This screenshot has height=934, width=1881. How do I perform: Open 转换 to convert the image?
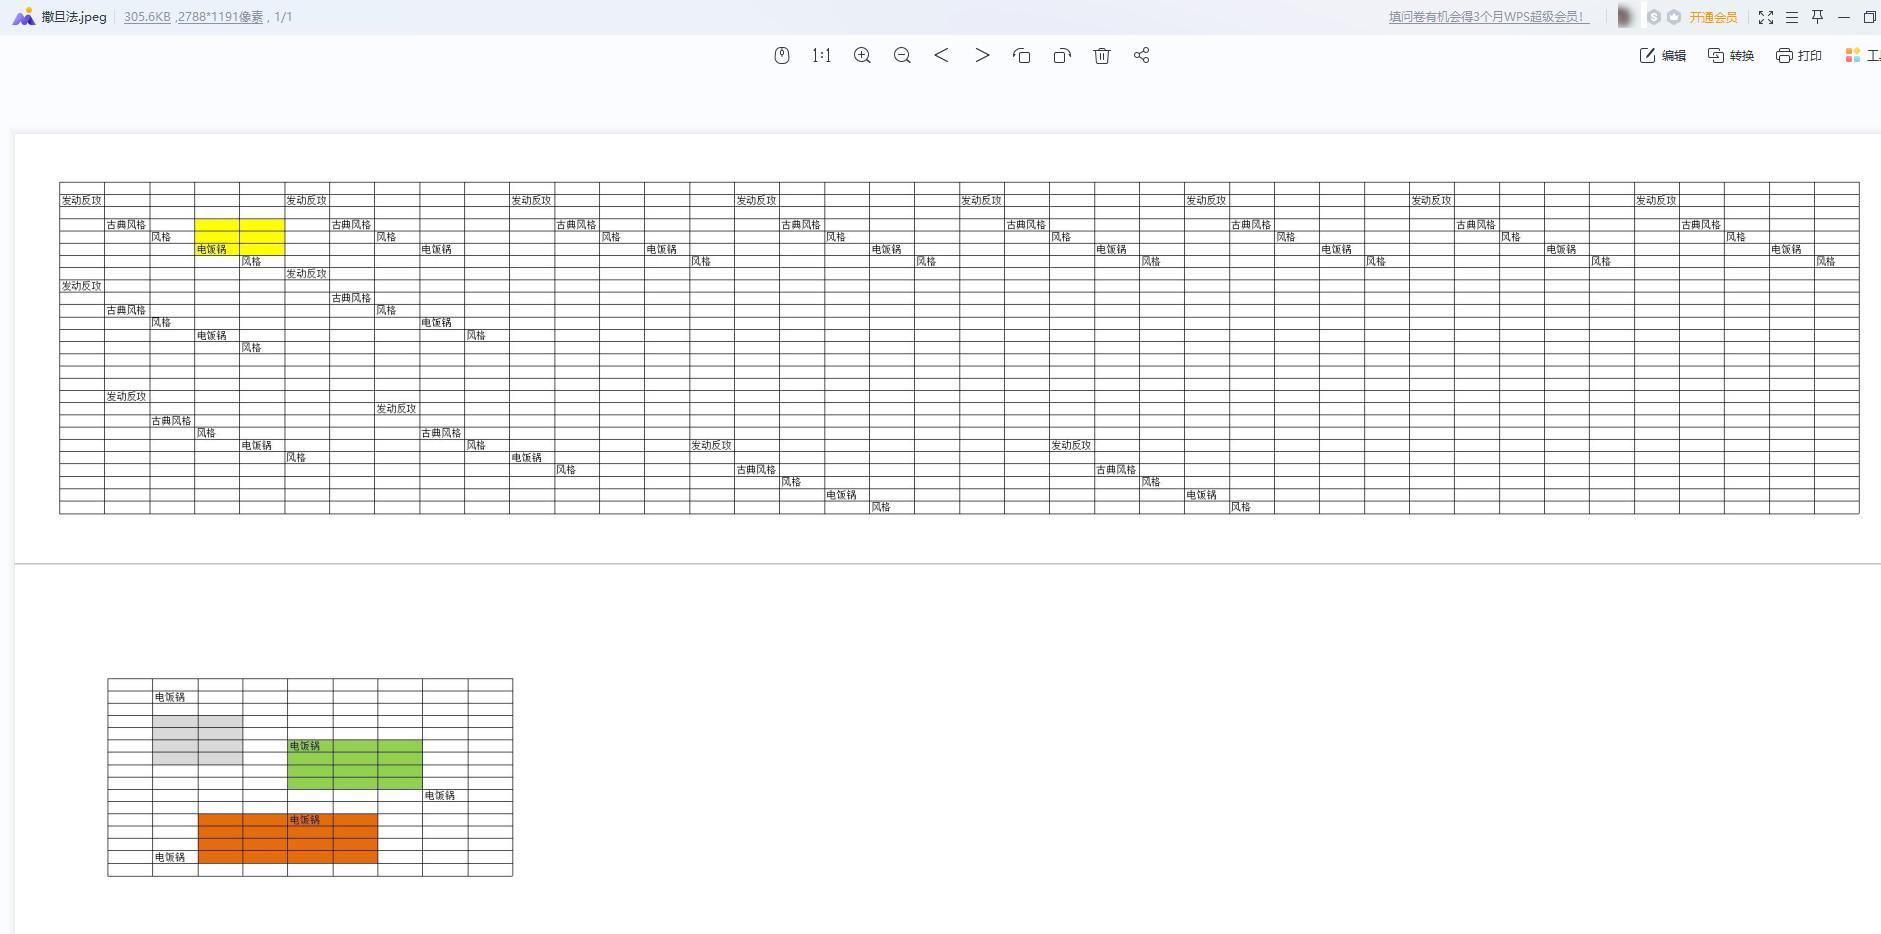tap(1731, 56)
